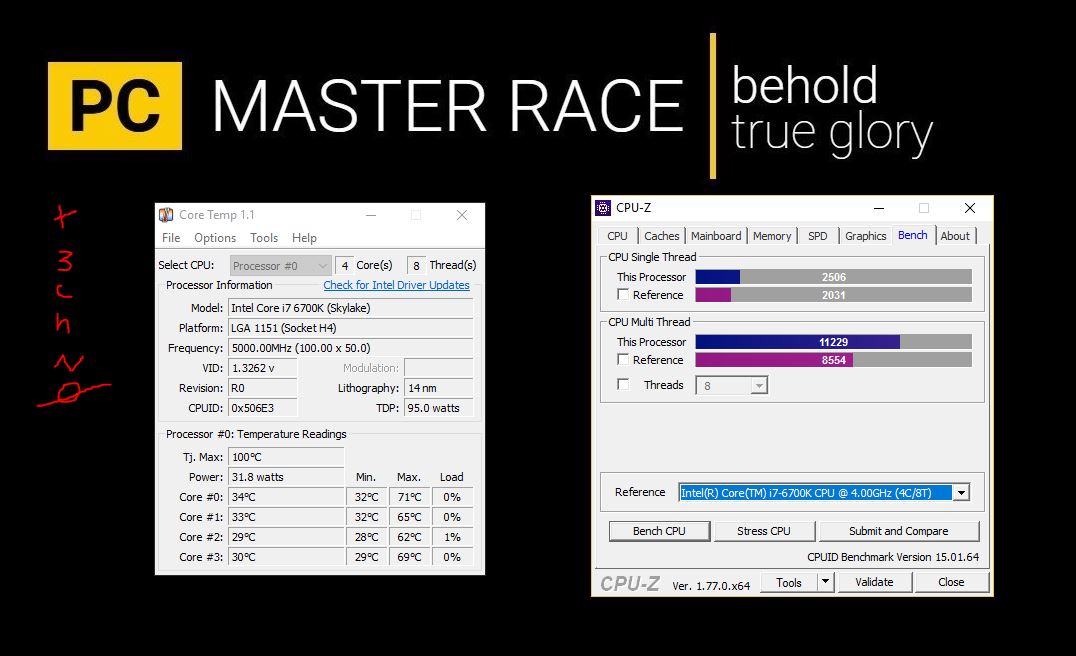Click the Frequency field showing 5000.00MHz
This screenshot has width=1076, height=656.
[x=351, y=348]
